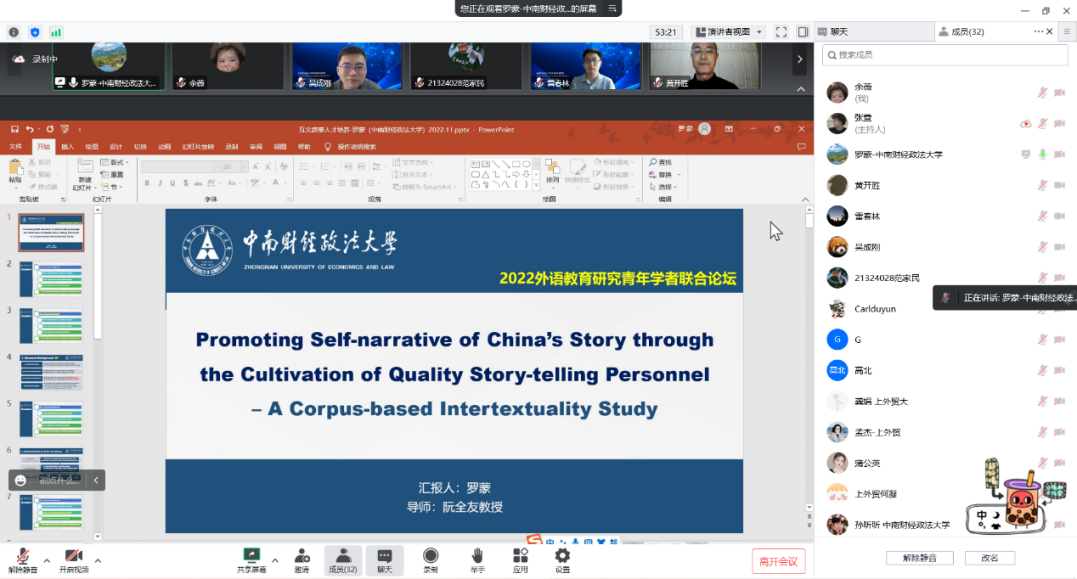Open the three-dot more options in members panel
This screenshot has height=579, width=1077.
1038,32
